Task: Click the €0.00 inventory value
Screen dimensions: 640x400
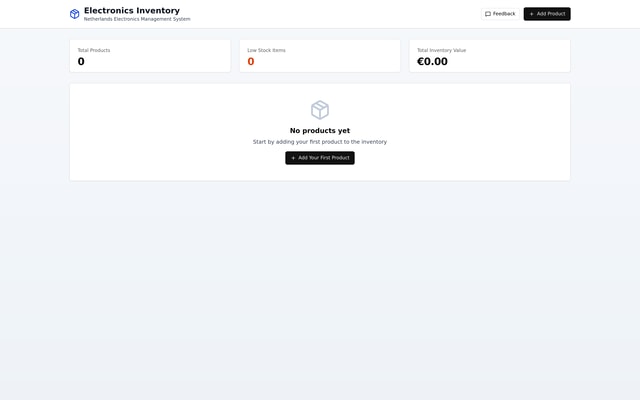Action: 432,62
